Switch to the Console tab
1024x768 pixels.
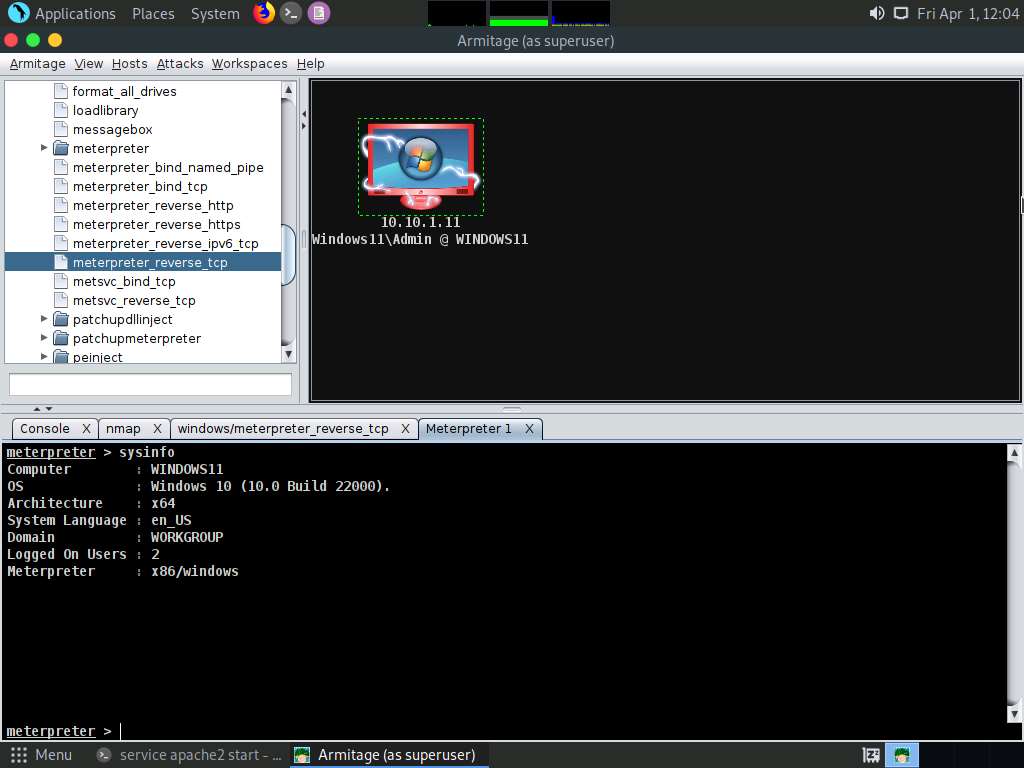45,428
